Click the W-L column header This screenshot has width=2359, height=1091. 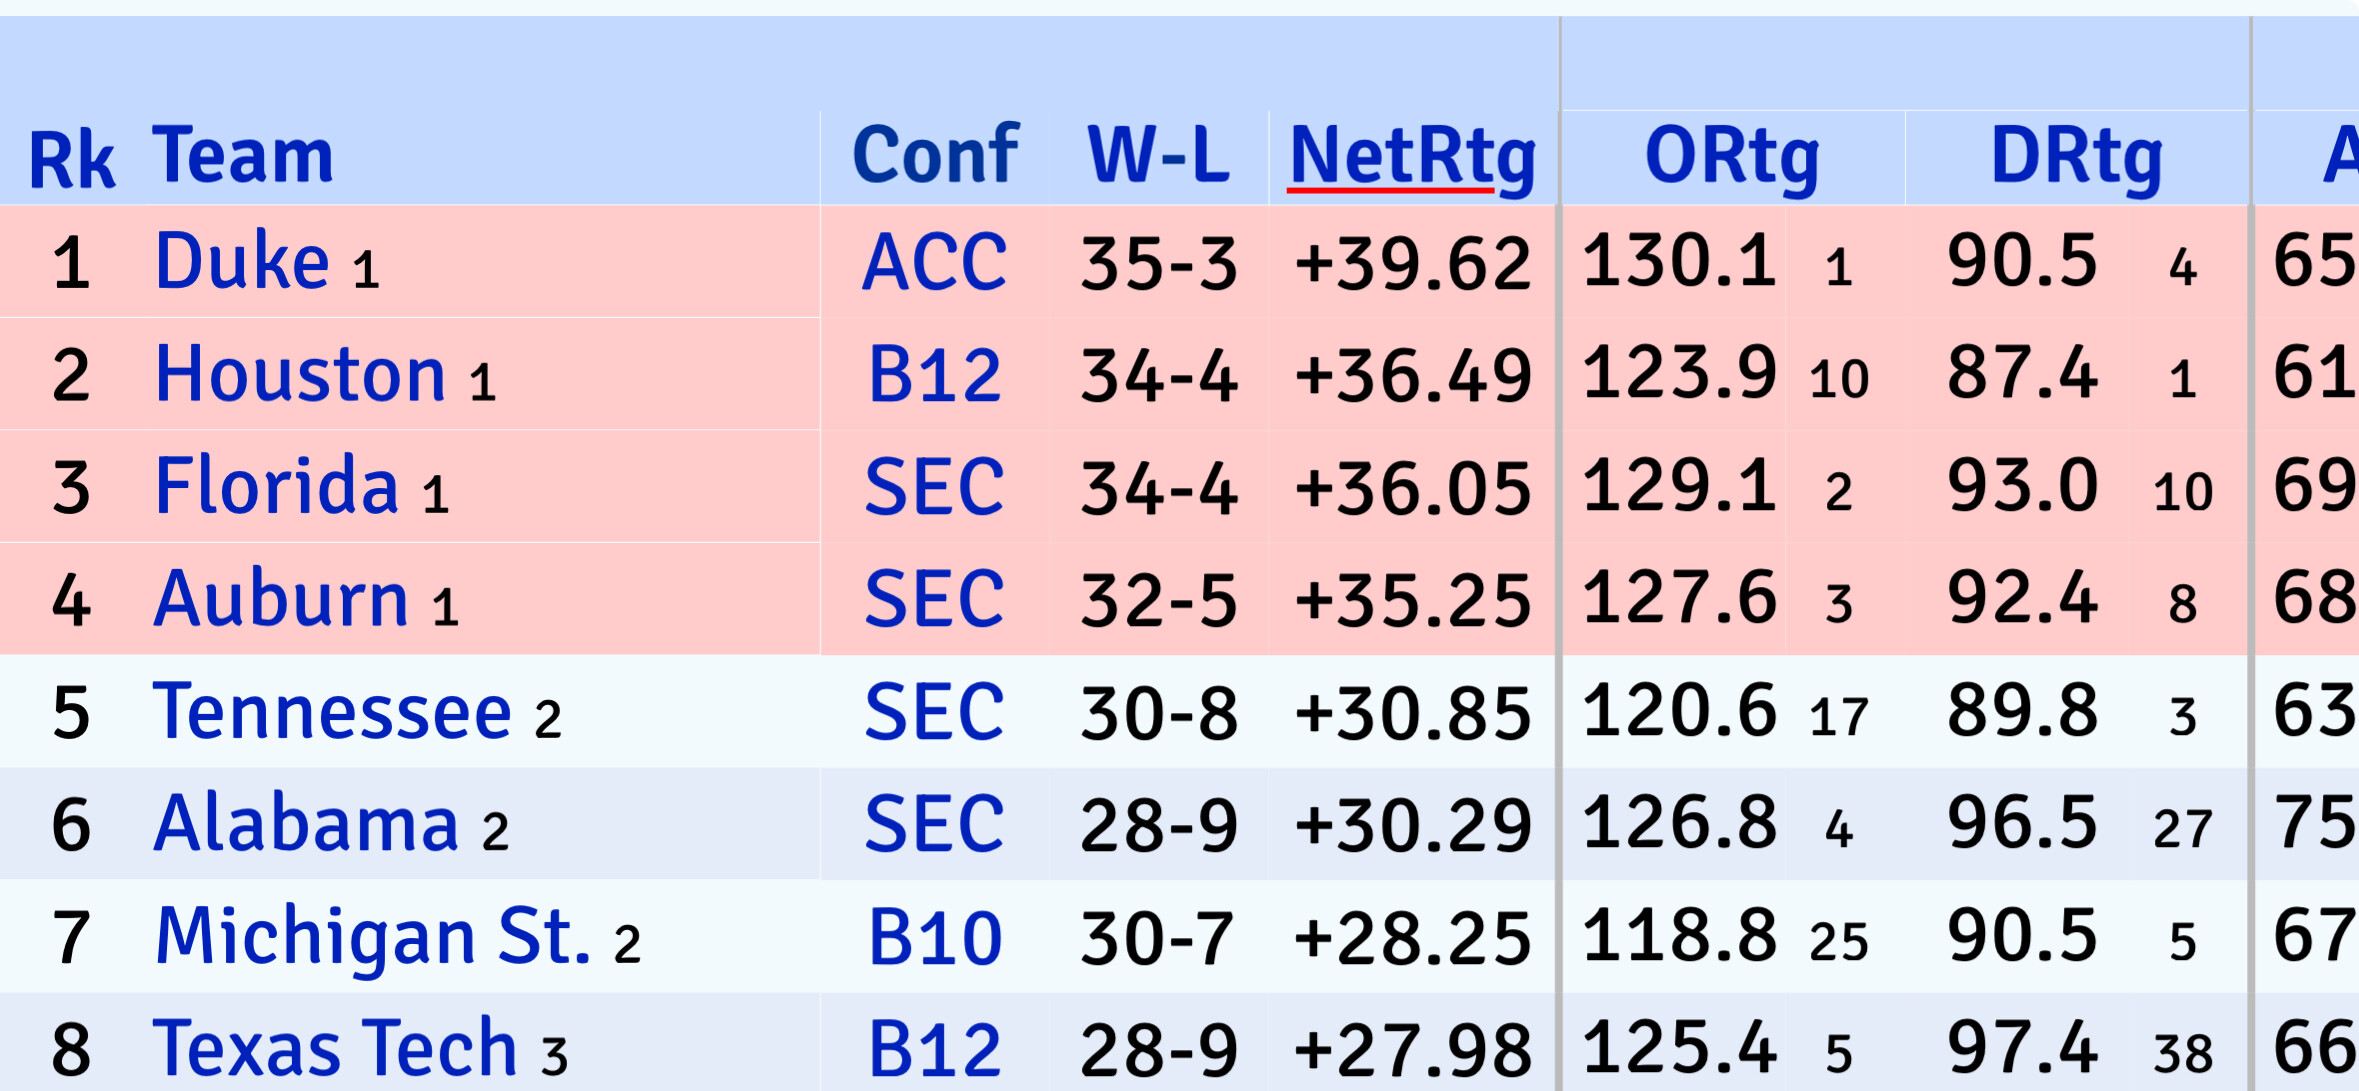pos(1158,157)
